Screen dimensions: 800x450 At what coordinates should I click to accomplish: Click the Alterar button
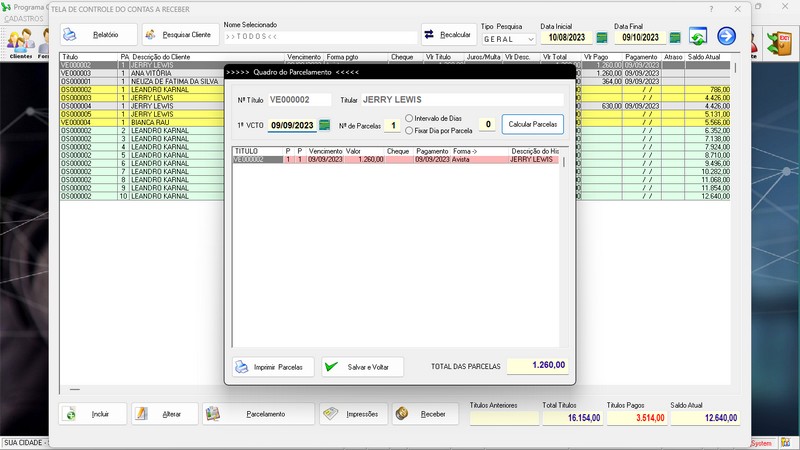164,414
